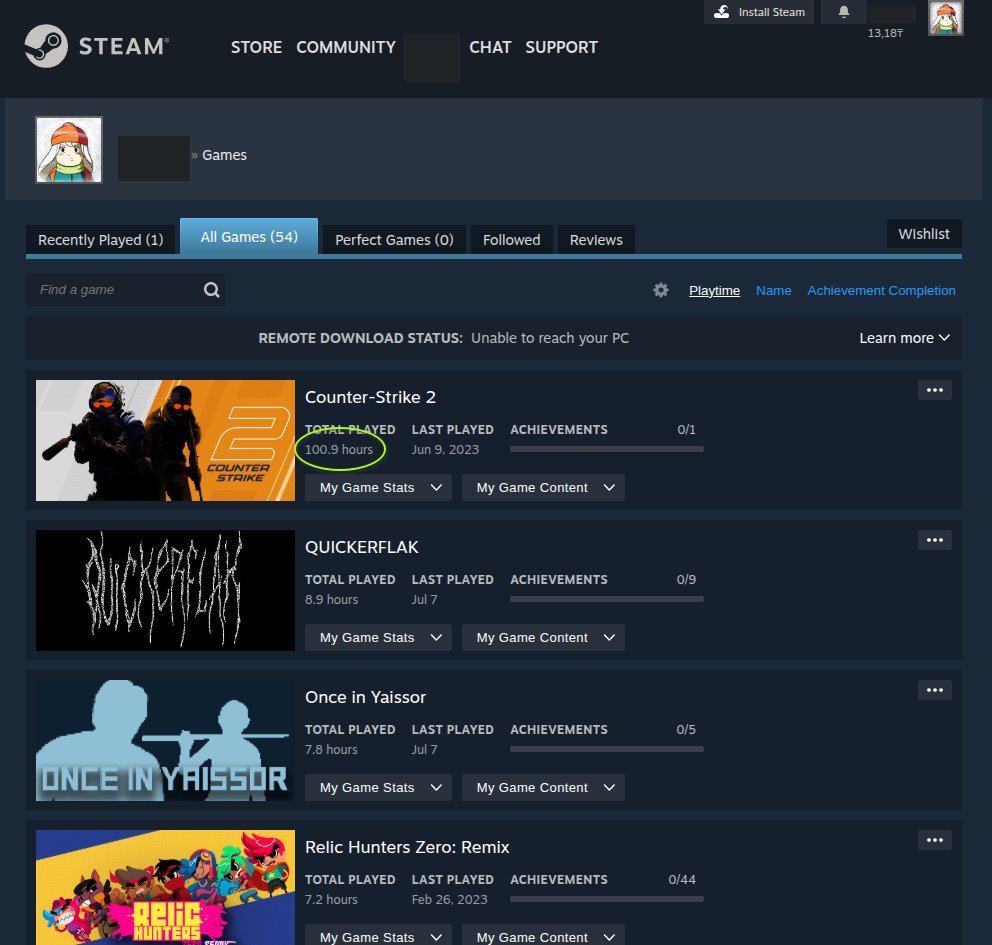Open the Wishlist button
The width and height of the screenshot is (992, 945).
923,233
